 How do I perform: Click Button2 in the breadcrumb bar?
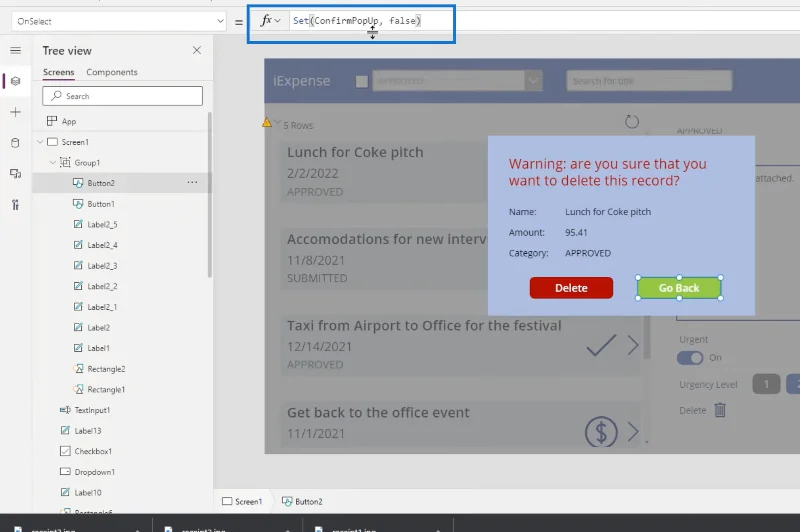302,501
